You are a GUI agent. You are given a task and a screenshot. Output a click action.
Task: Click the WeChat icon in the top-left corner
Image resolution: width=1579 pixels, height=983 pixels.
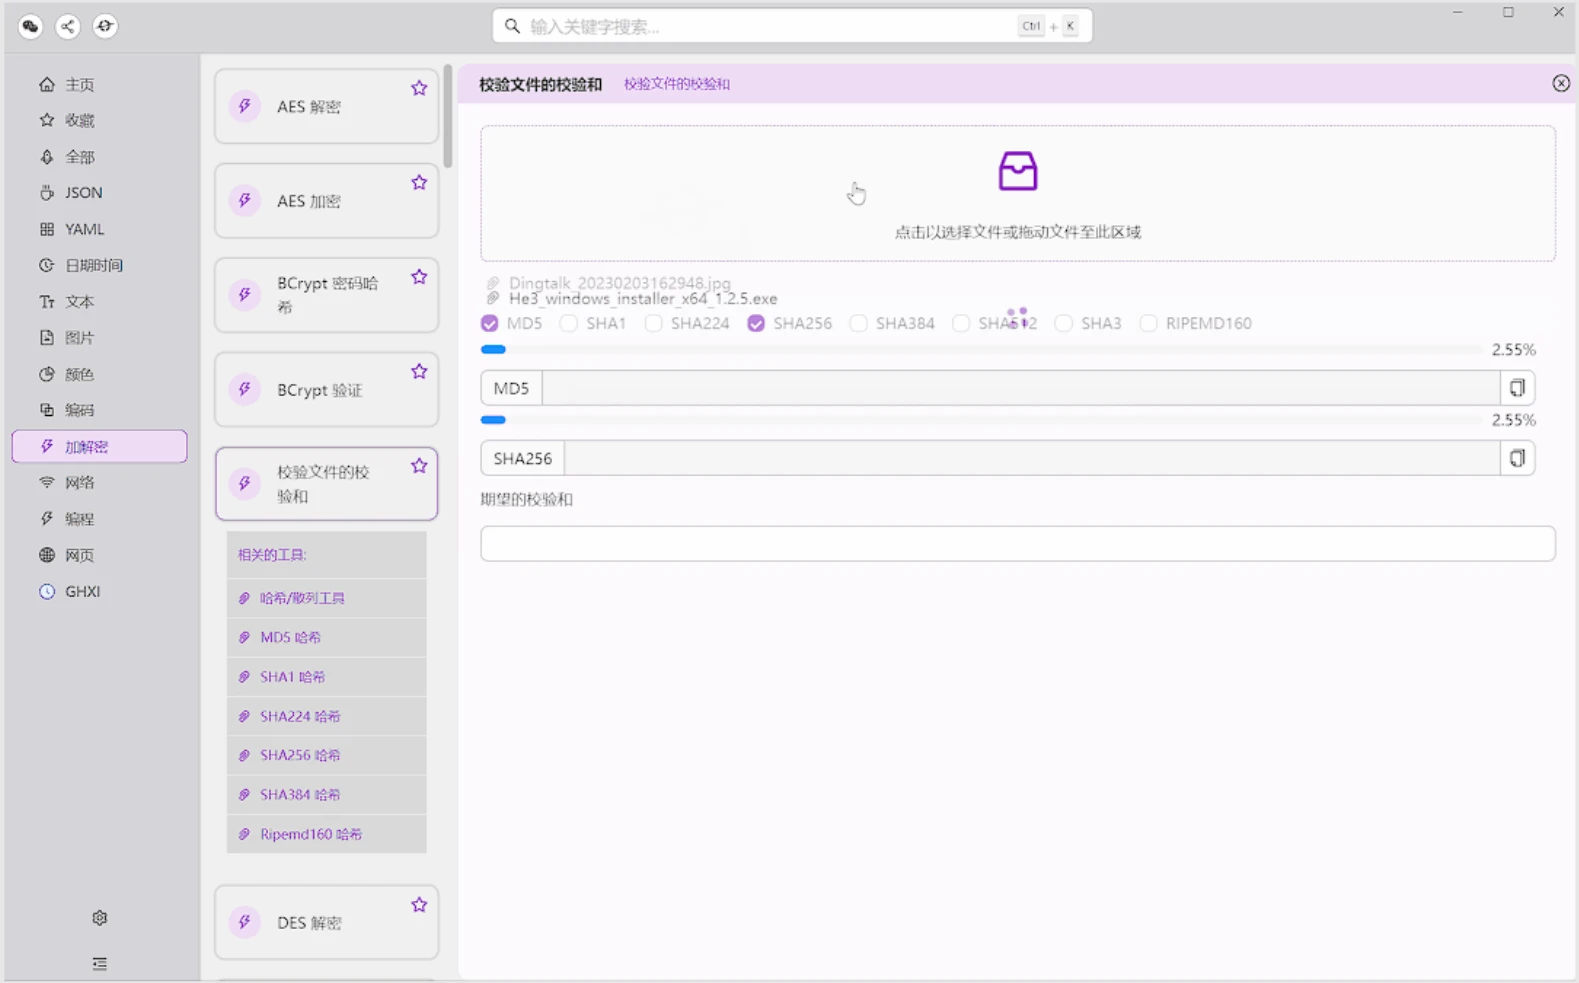[x=30, y=26]
